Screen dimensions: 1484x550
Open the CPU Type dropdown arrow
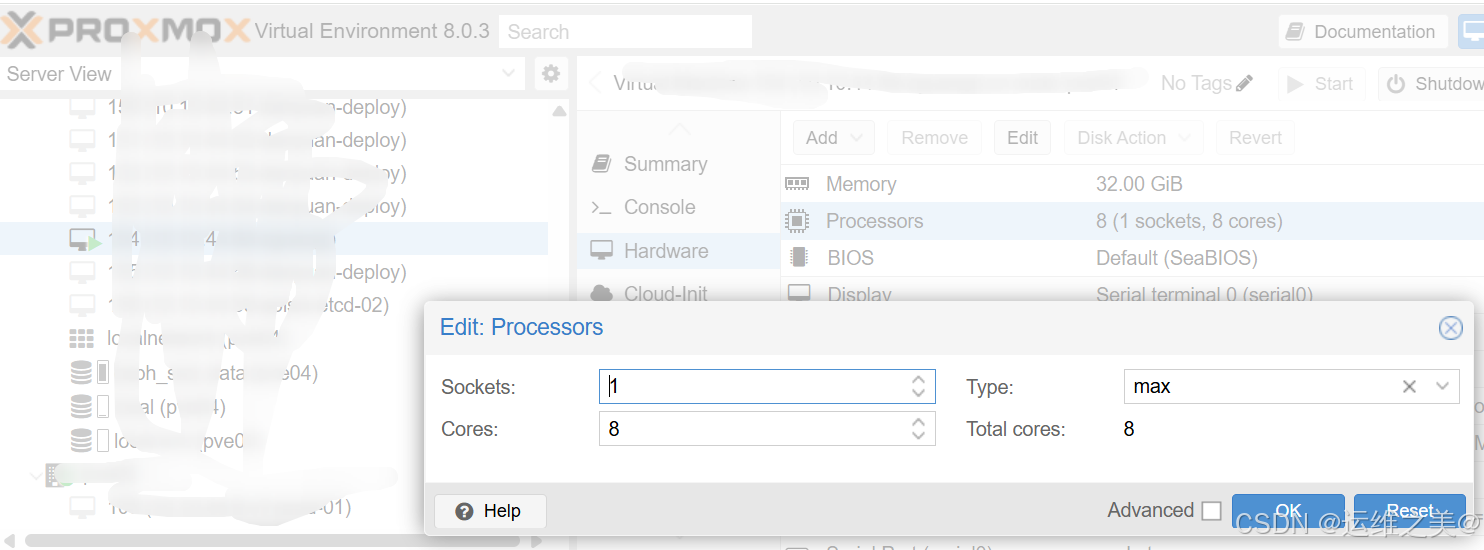[x=1442, y=386]
